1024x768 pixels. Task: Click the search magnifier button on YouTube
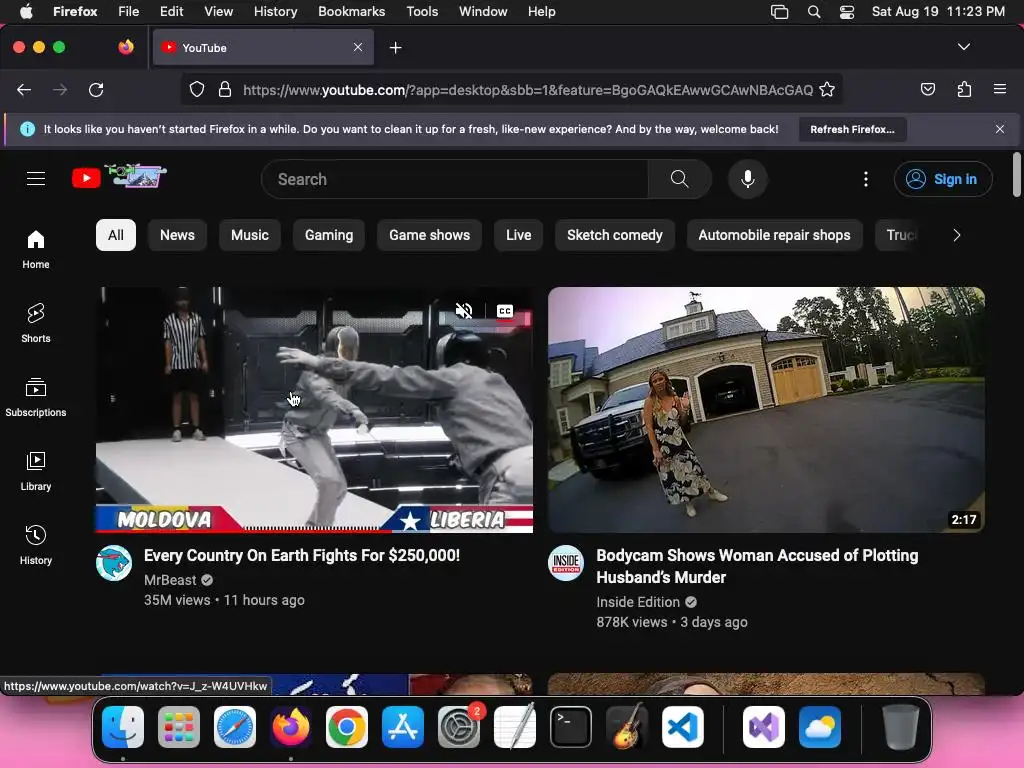(x=679, y=179)
